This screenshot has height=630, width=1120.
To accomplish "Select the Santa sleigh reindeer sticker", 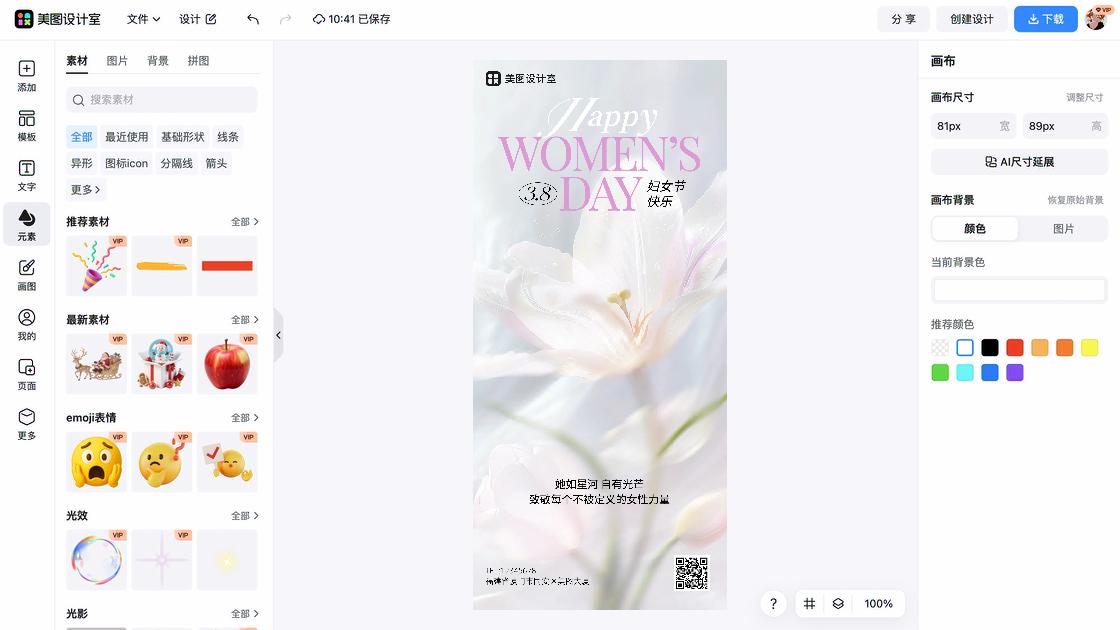I will coord(96,364).
